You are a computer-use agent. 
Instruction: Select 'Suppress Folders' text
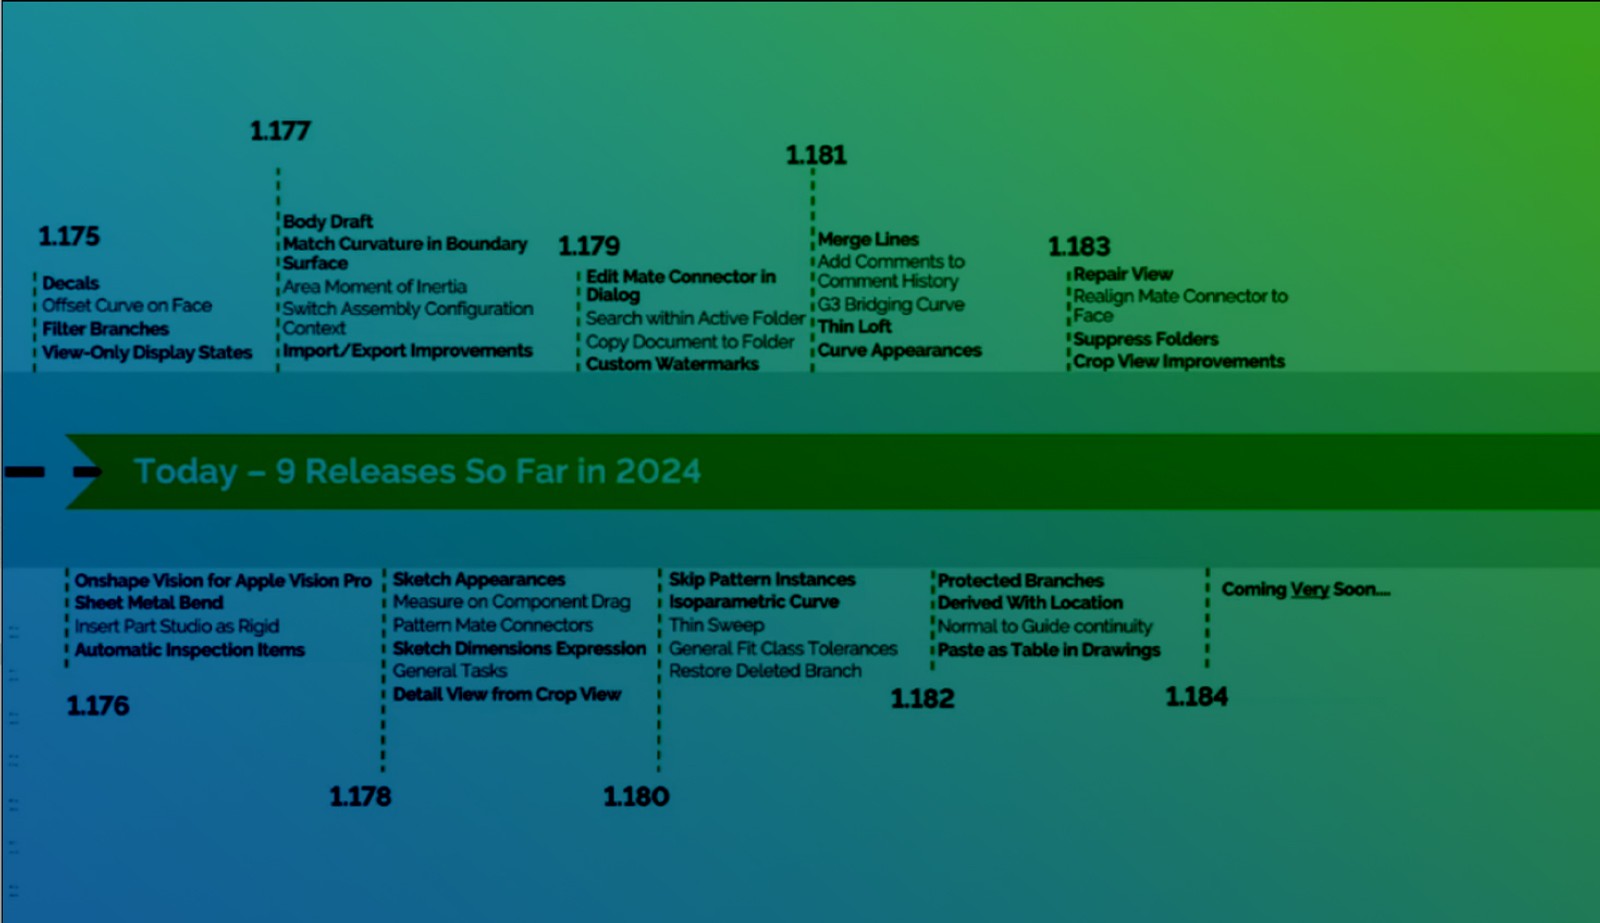click(x=1146, y=339)
